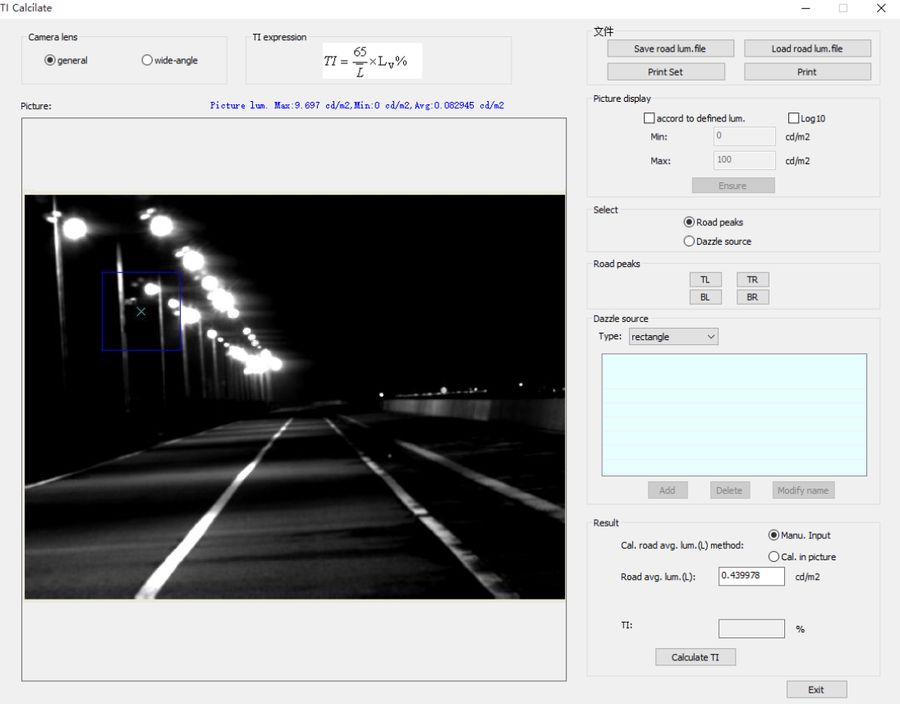The image size is (900, 704).
Task: Select Cal. in picture method
Action: click(773, 556)
